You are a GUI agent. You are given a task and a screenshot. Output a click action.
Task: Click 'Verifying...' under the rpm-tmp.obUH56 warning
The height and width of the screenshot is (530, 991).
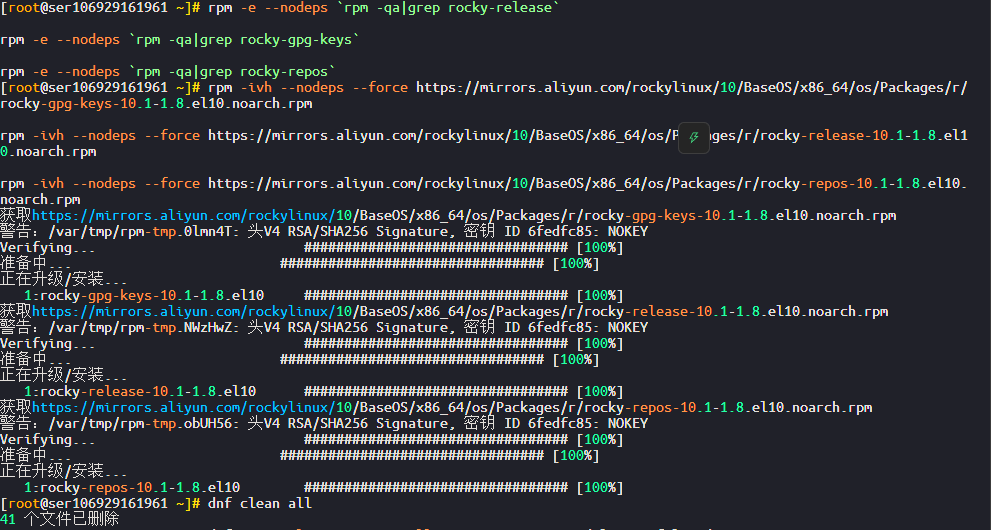[47, 440]
